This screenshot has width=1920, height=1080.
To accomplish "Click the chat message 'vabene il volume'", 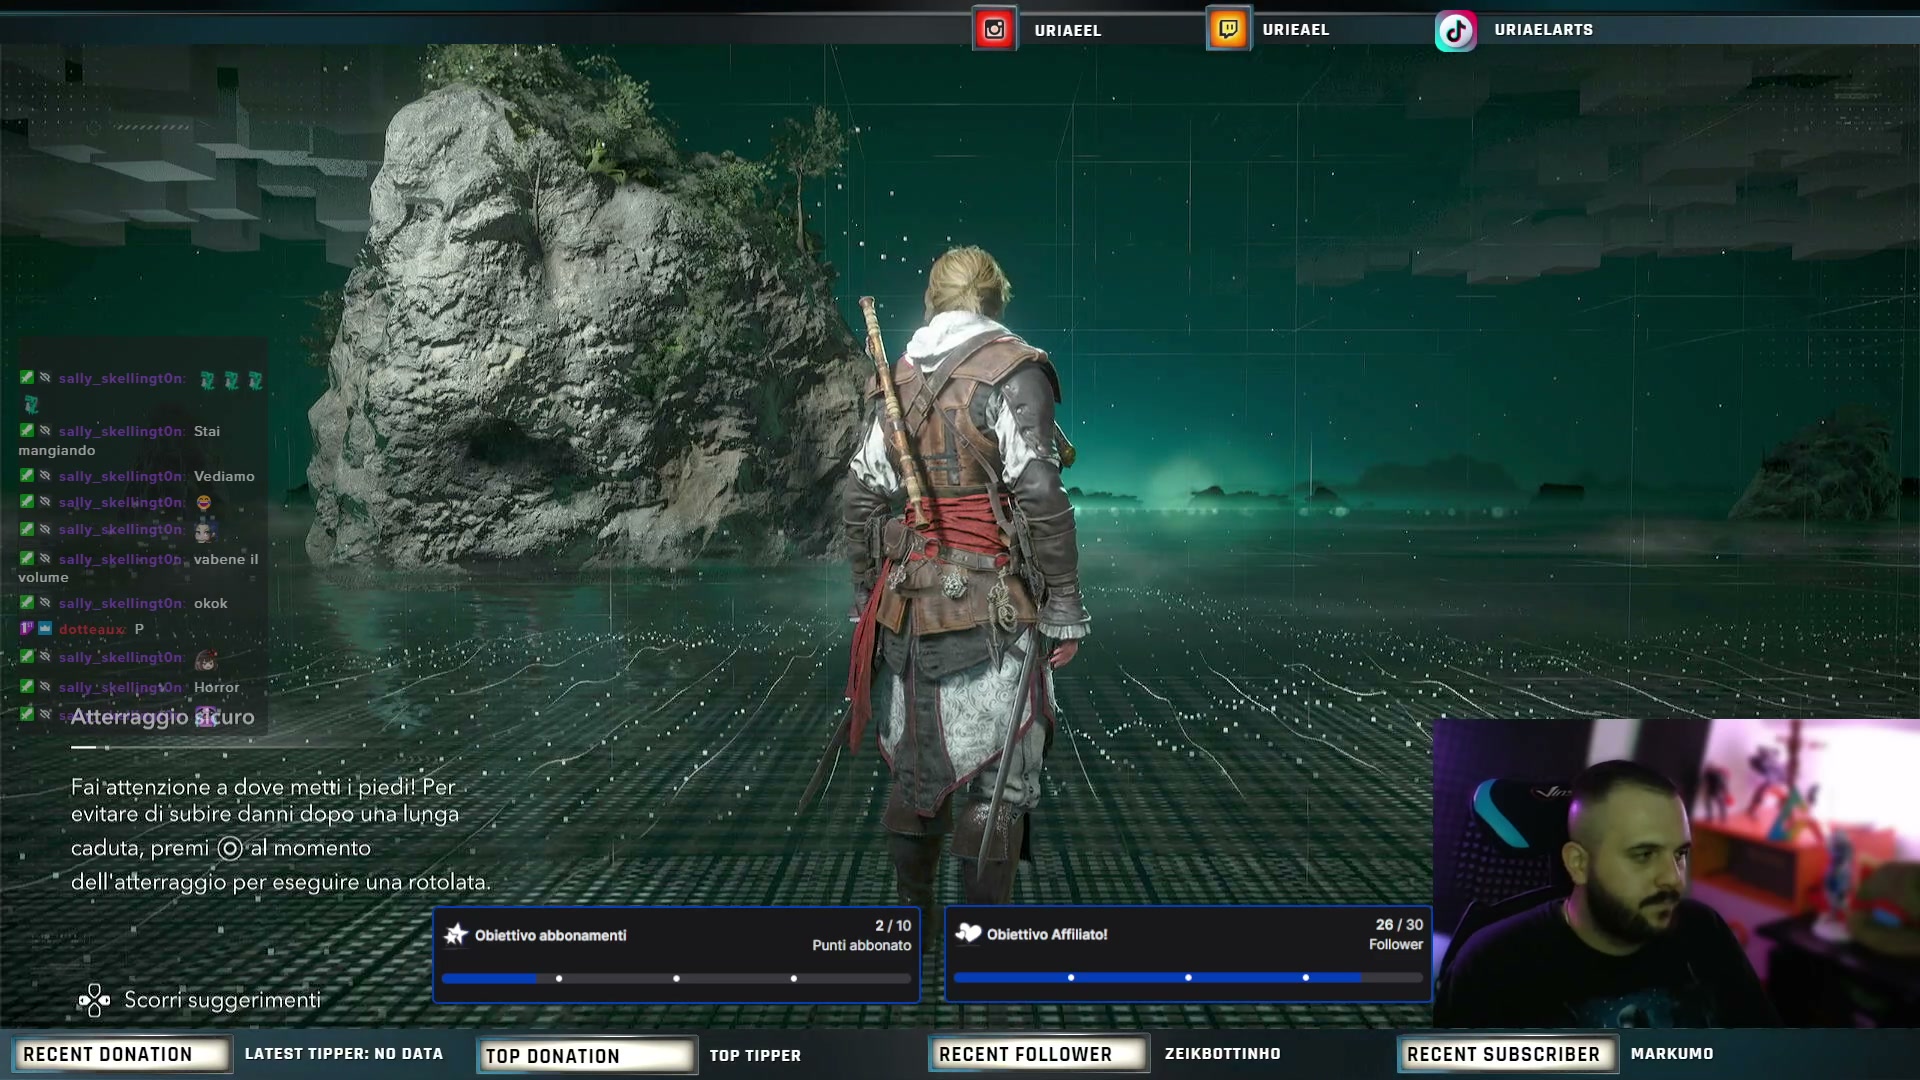I will pyautogui.click(x=138, y=568).
